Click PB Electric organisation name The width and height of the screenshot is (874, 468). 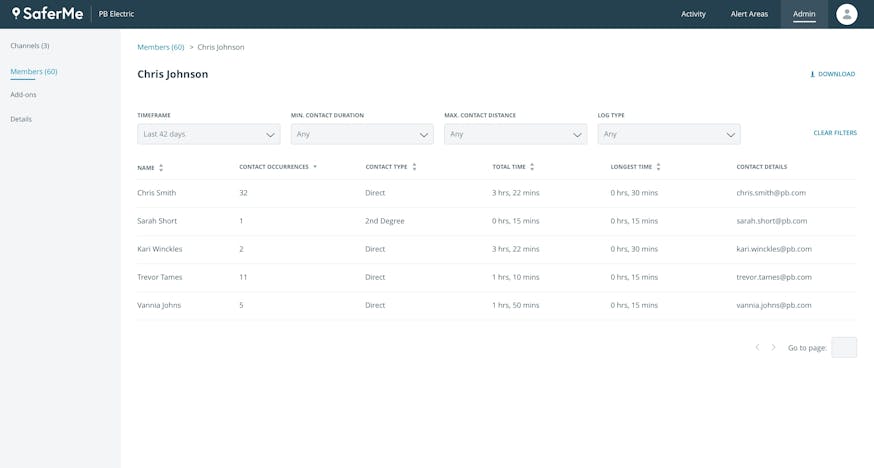pos(116,14)
